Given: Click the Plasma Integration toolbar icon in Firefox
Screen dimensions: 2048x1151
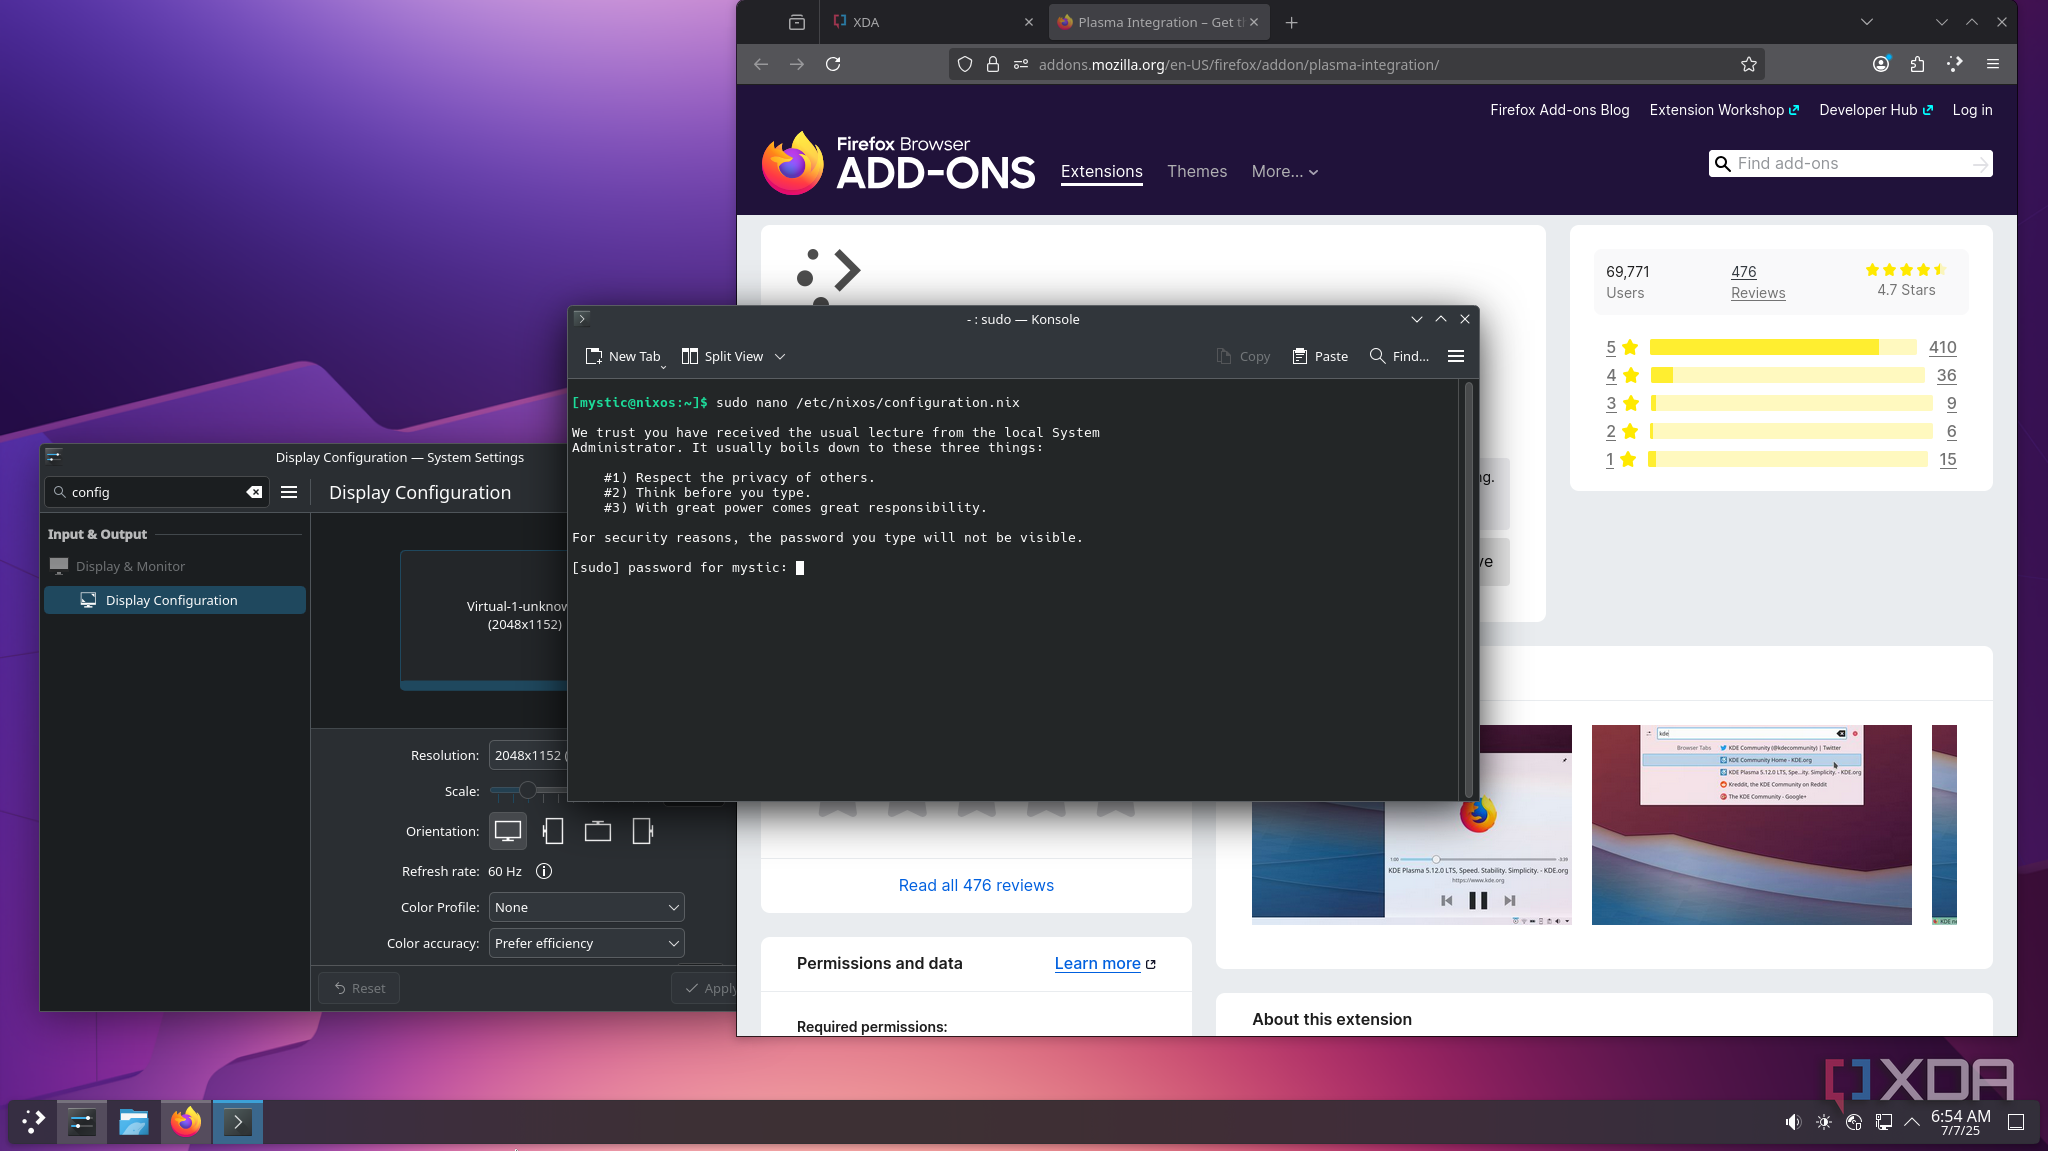Looking at the screenshot, I should [1955, 64].
